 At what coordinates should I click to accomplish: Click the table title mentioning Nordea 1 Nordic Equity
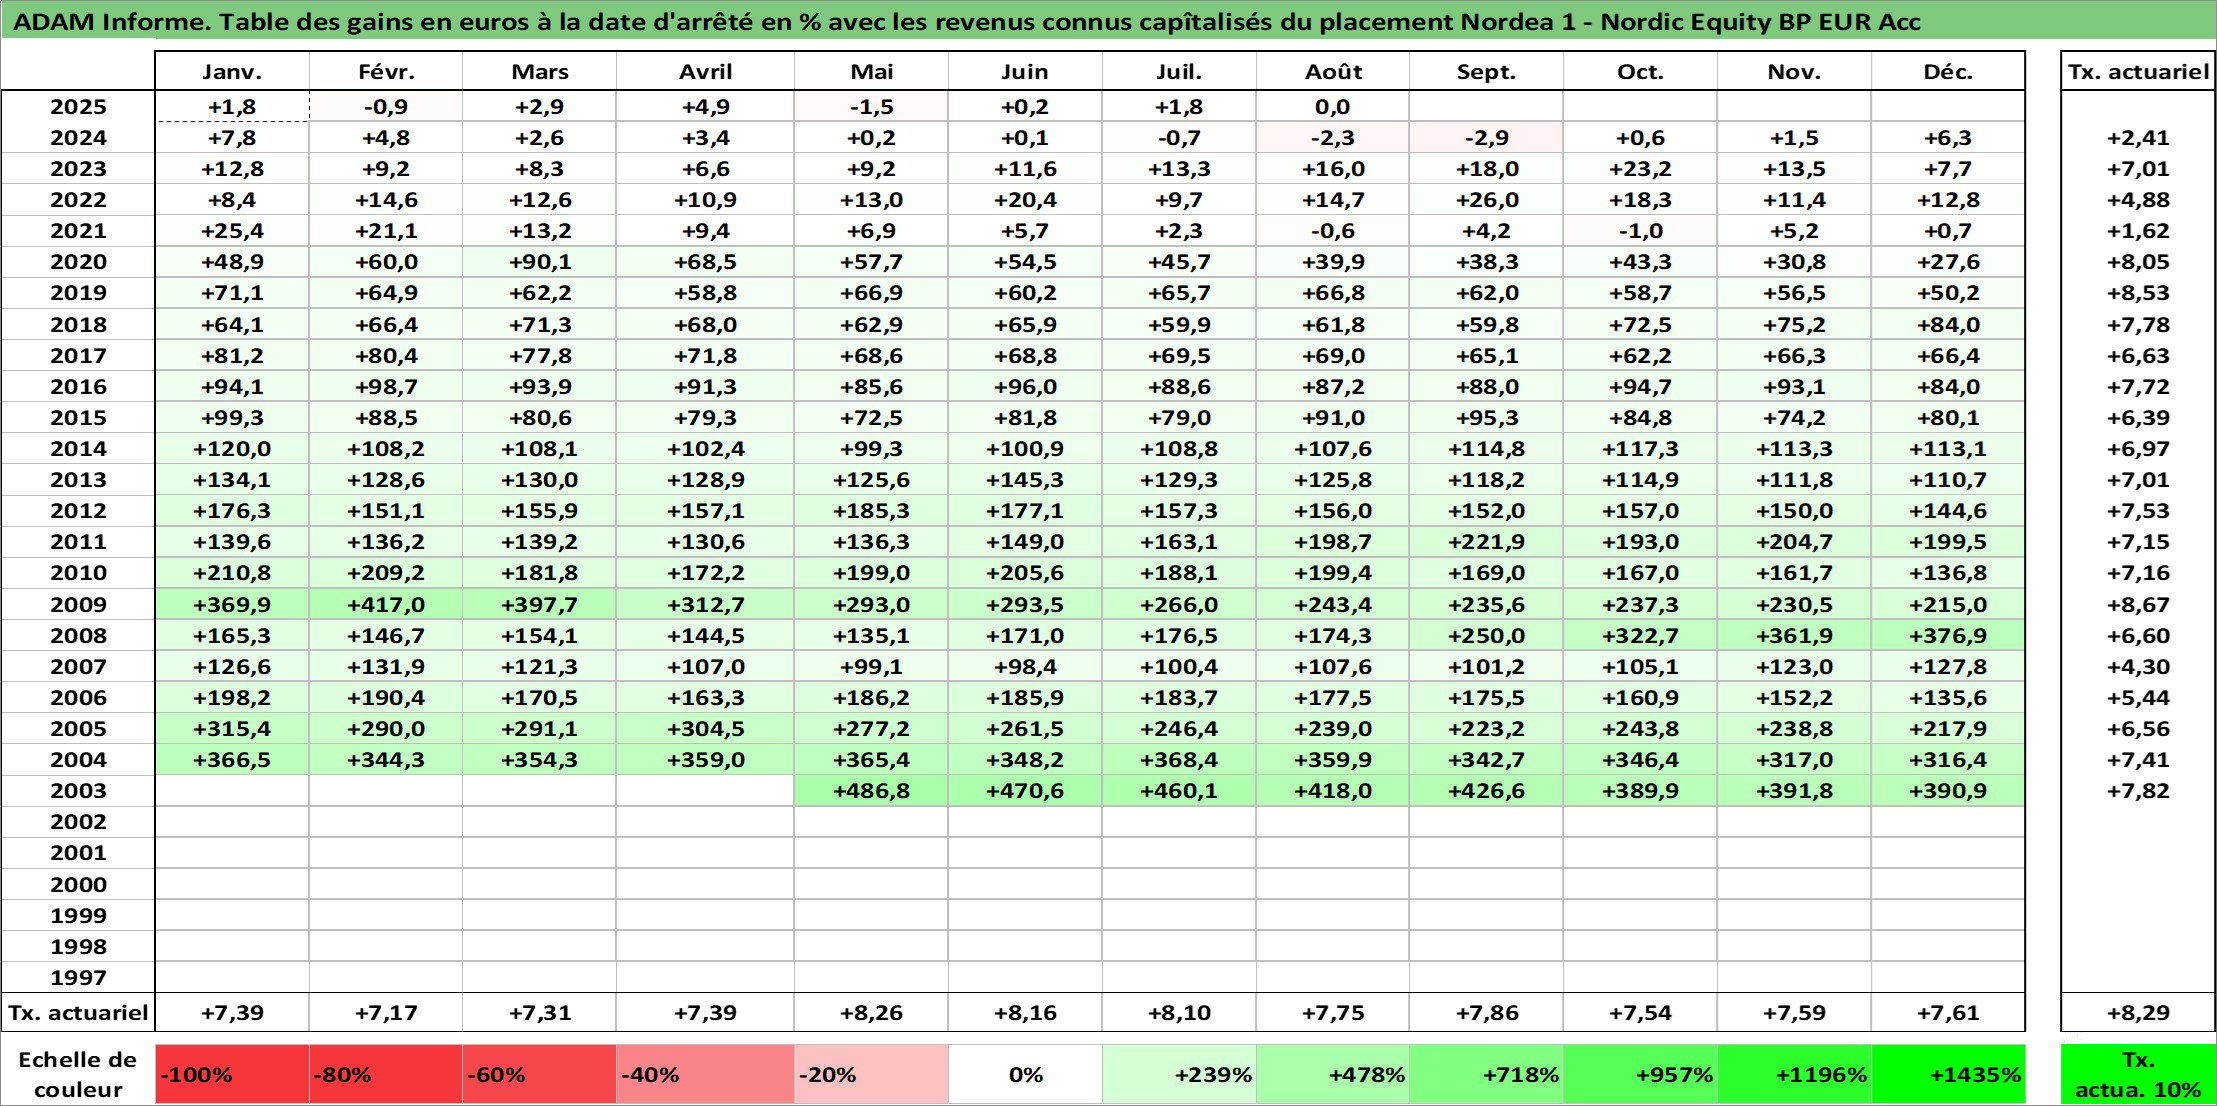(x=966, y=21)
